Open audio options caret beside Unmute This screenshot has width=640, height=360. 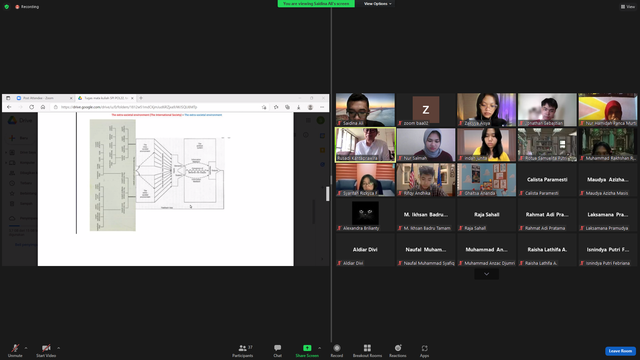[x=26, y=348]
